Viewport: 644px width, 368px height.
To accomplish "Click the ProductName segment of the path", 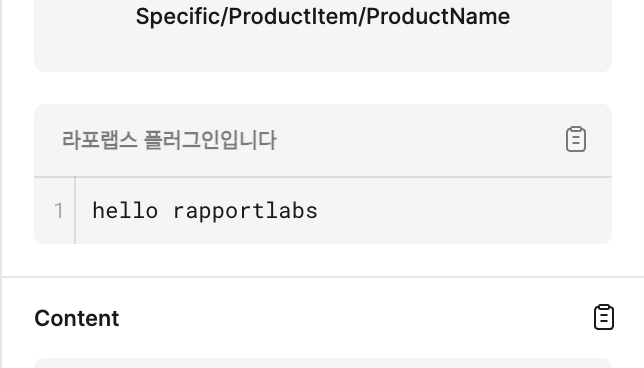I will click(438, 17).
